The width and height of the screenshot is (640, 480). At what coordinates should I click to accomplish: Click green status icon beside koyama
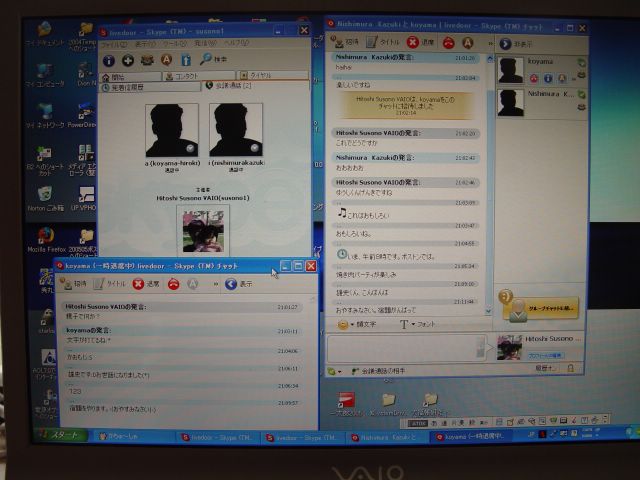582,63
